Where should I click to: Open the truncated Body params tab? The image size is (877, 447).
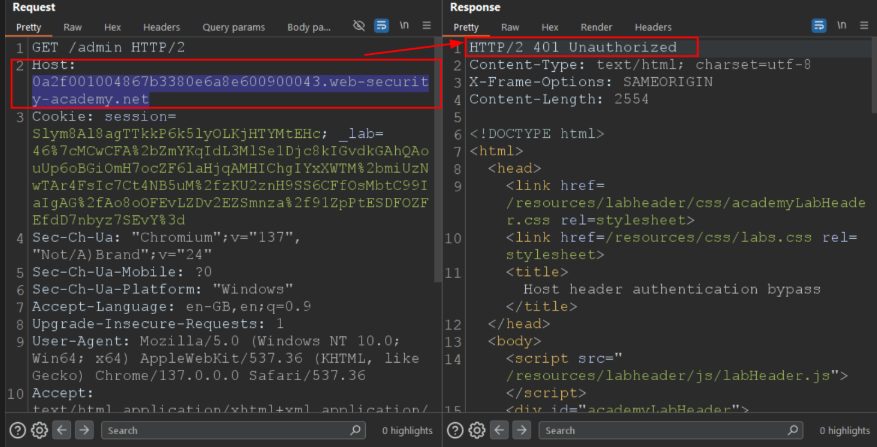point(309,27)
